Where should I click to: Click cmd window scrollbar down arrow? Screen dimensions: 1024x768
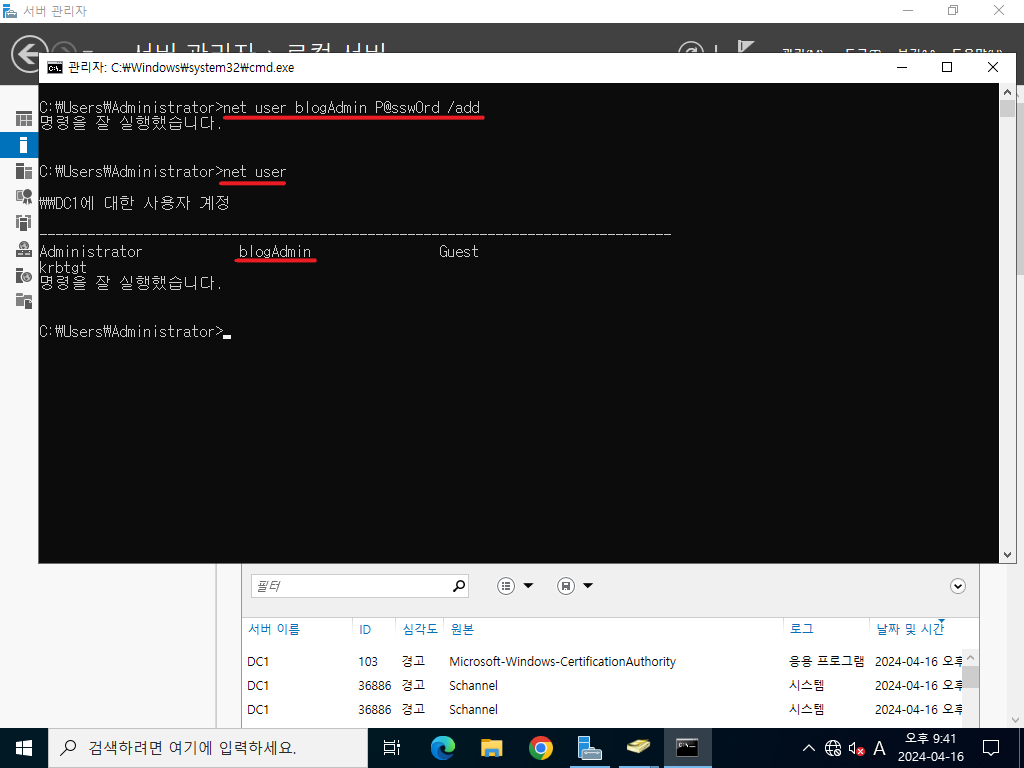click(1007, 555)
